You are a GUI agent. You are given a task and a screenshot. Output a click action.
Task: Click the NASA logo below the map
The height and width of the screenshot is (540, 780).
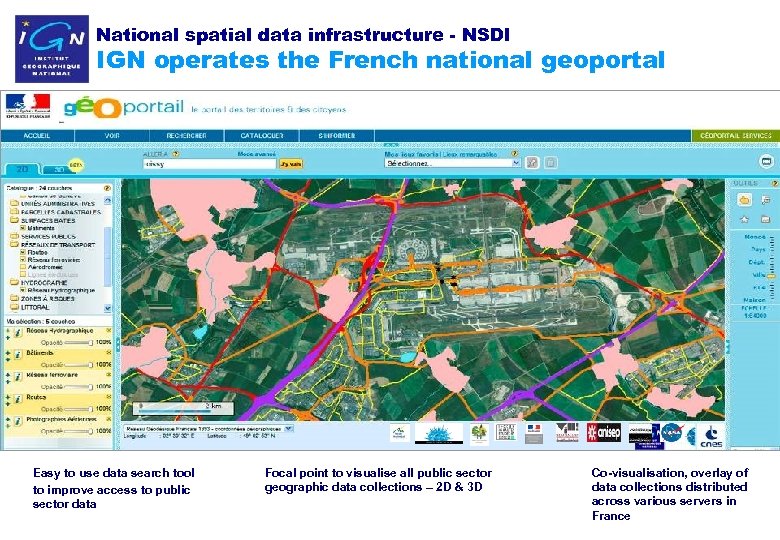coord(673,433)
